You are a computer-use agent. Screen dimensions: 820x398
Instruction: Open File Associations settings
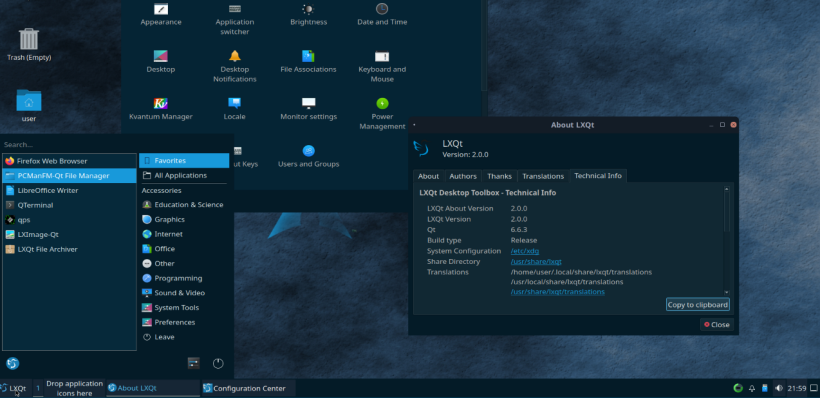click(308, 62)
